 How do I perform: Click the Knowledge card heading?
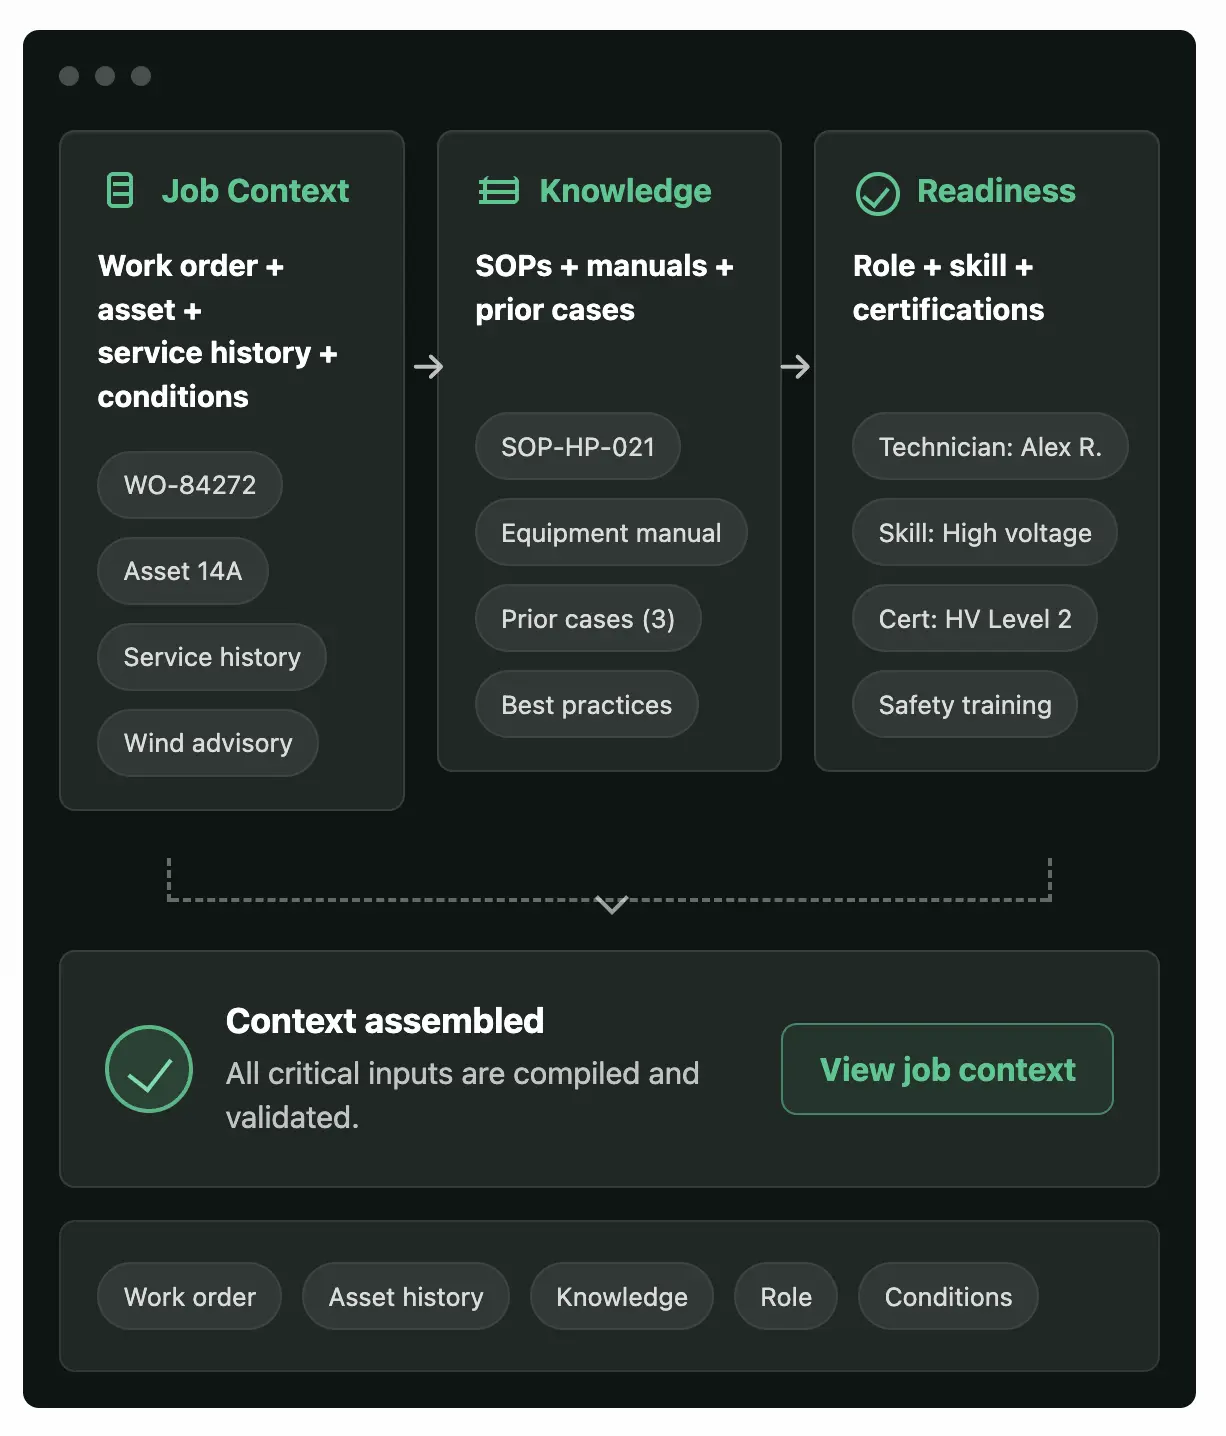[x=625, y=190]
